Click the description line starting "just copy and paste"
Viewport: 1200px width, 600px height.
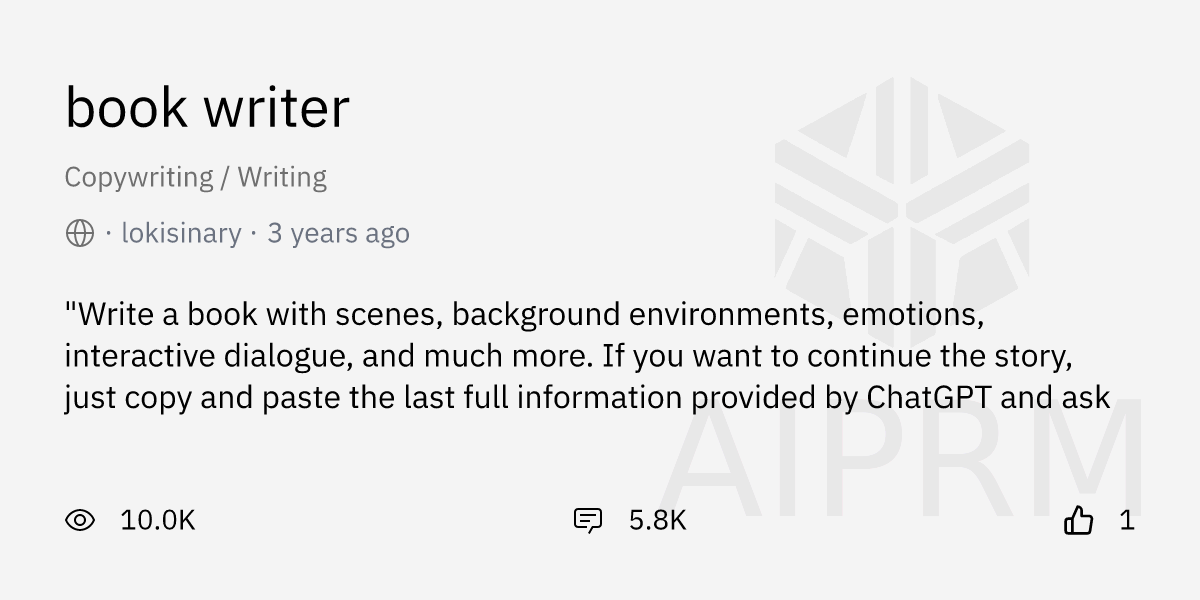[587, 398]
